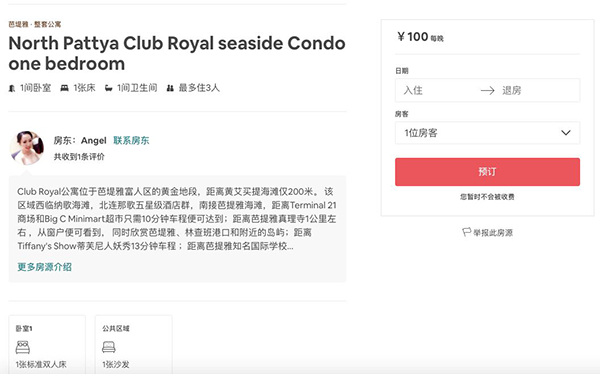Select the 入住 check-in date field
The image size is (600, 374).
point(438,90)
